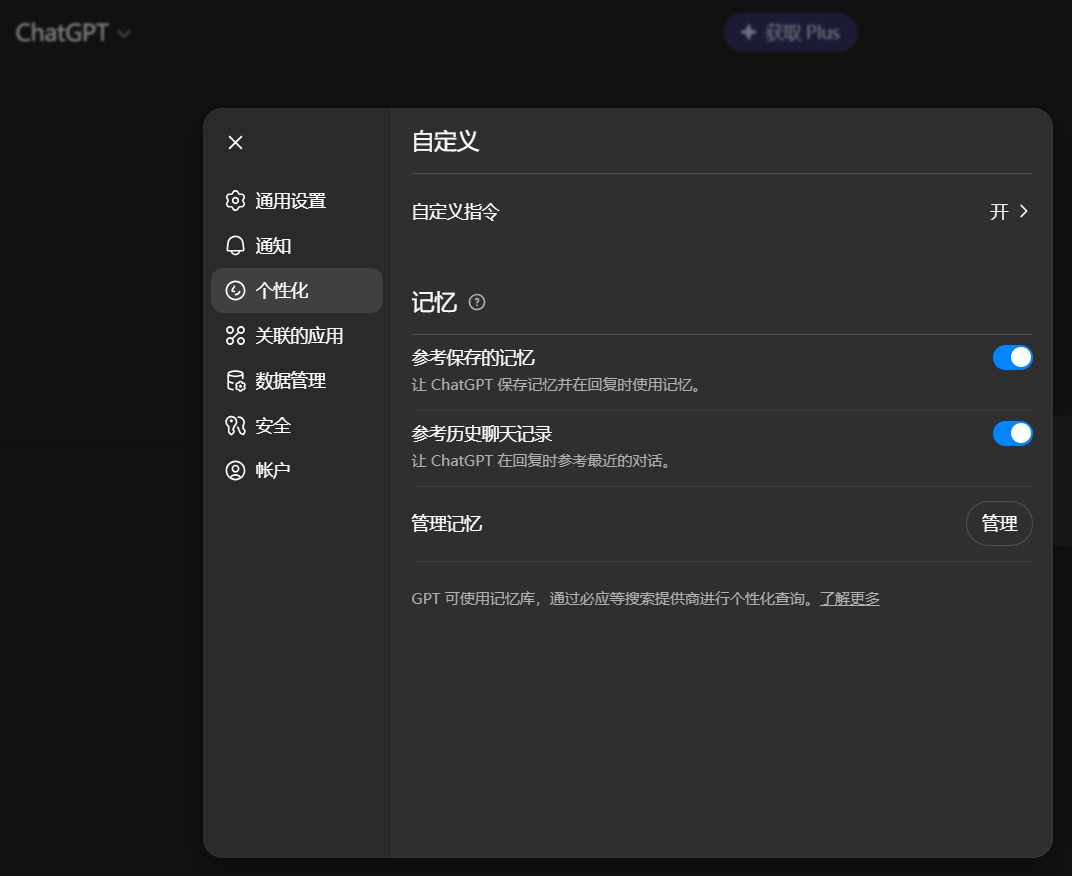This screenshot has height=876, width=1072.
Task: Open the 帐户 settings tab
Action: [x=297, y=470]
